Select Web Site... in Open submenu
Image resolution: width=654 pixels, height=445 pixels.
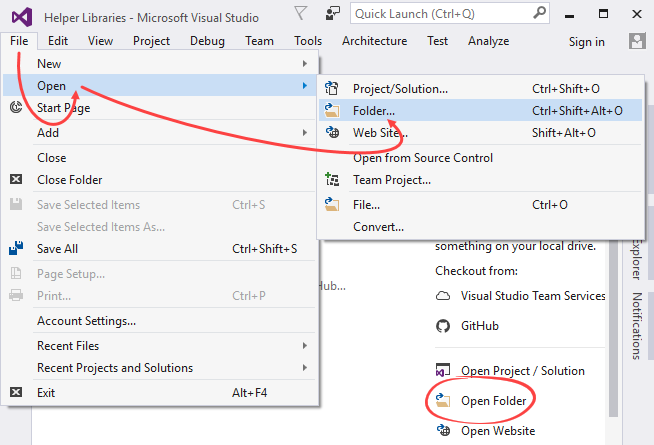(x=480, y=133)
